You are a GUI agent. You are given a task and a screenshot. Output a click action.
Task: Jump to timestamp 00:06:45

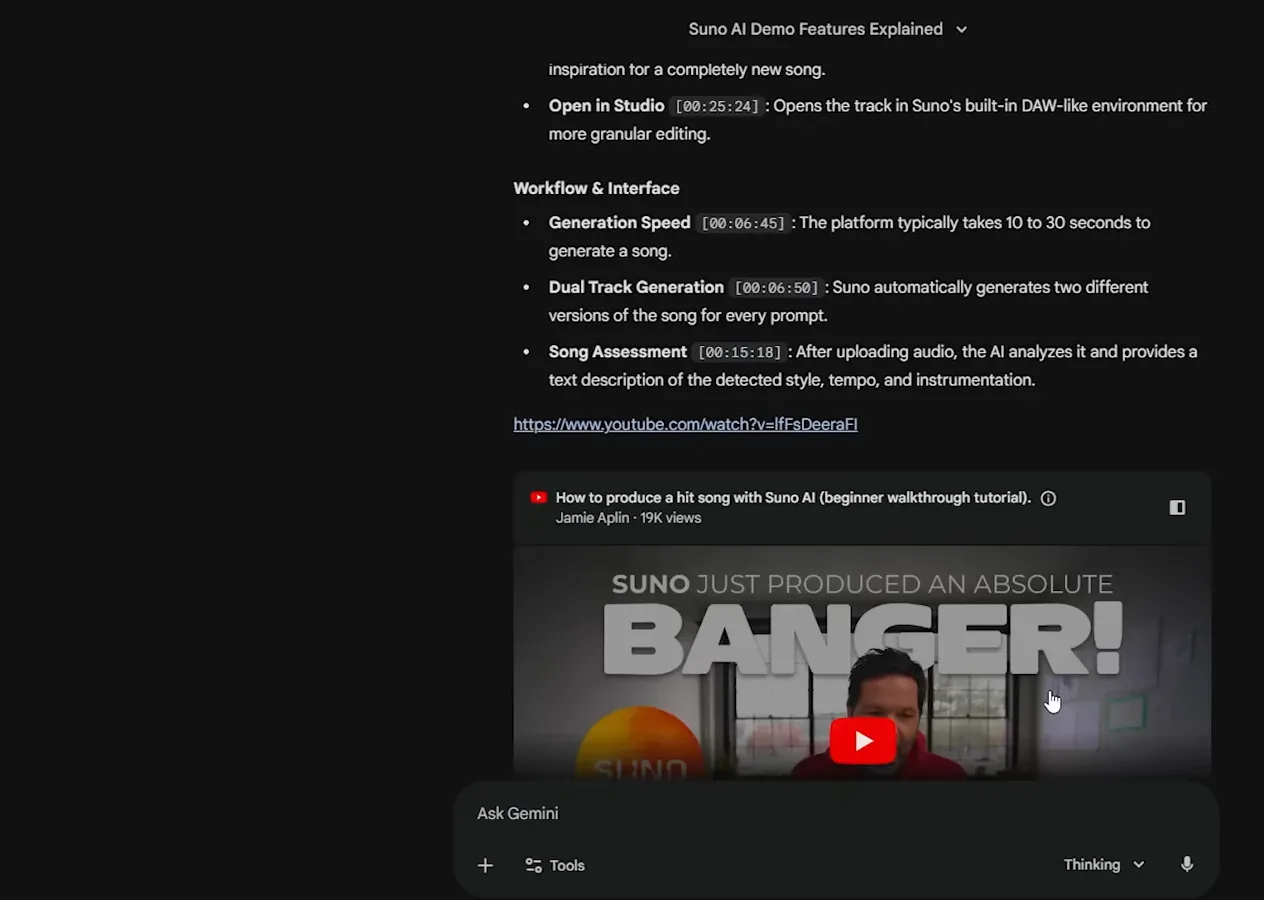coord(743,223)
